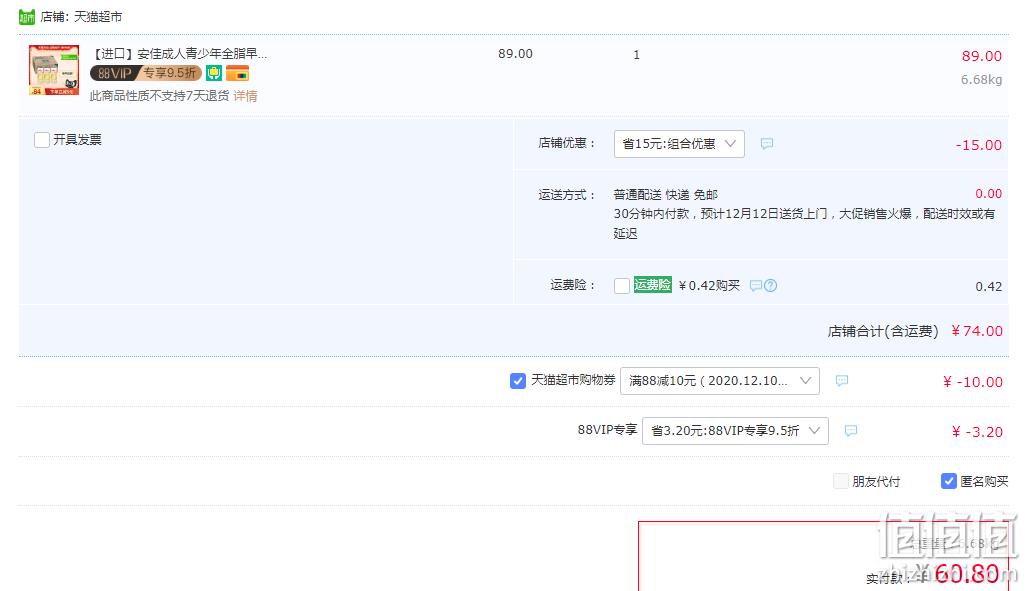Image resolution: width=1027 pixels, height=591 pixels.
Task: Enable the 运费险 purchase checkbox
Action: pos(622,286)
